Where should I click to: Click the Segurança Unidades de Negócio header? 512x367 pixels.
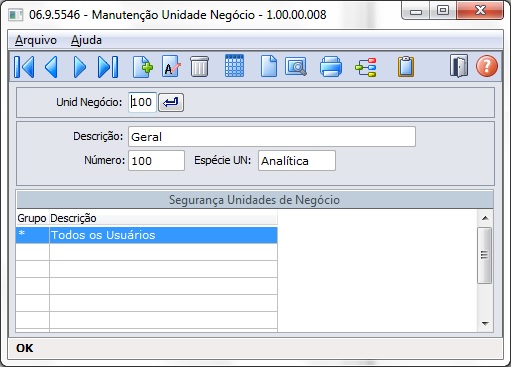[x=255, y=200]
